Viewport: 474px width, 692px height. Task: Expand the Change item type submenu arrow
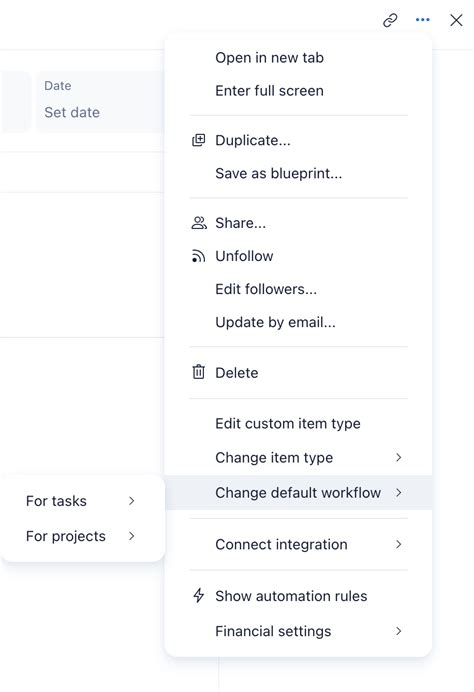coord(399,457)
